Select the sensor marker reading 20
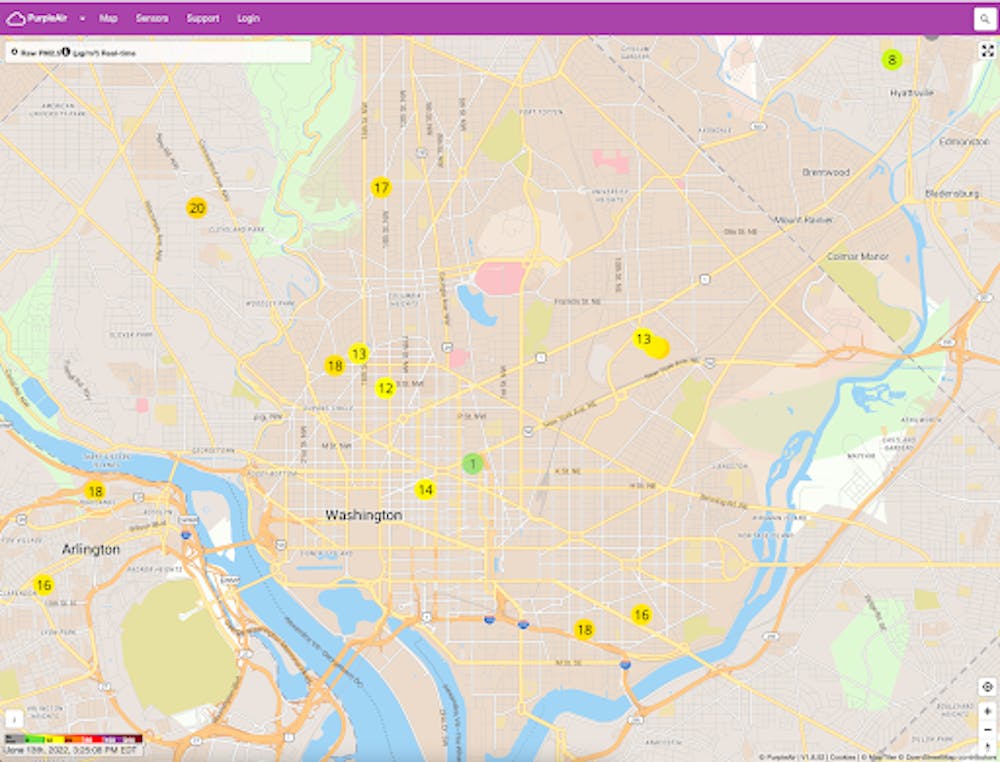This screenshot has width=1000, height=762. pyautogui.click(x=197, y=208)
